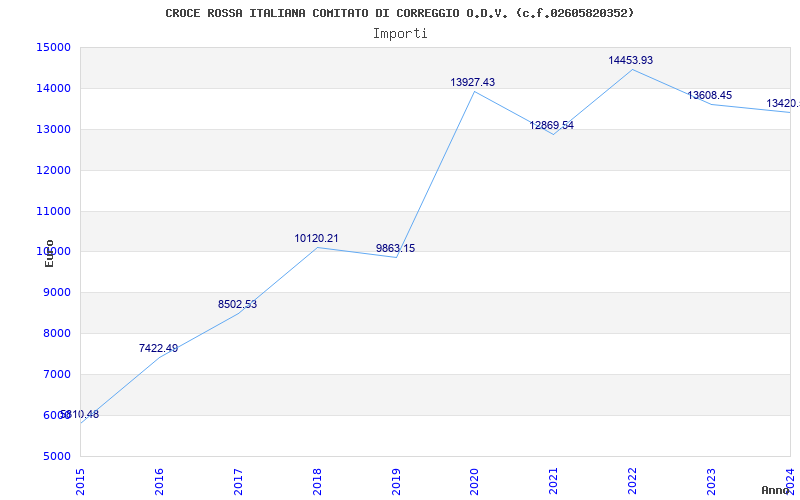Click the 15000 y-axis tick label

[53, 47]
